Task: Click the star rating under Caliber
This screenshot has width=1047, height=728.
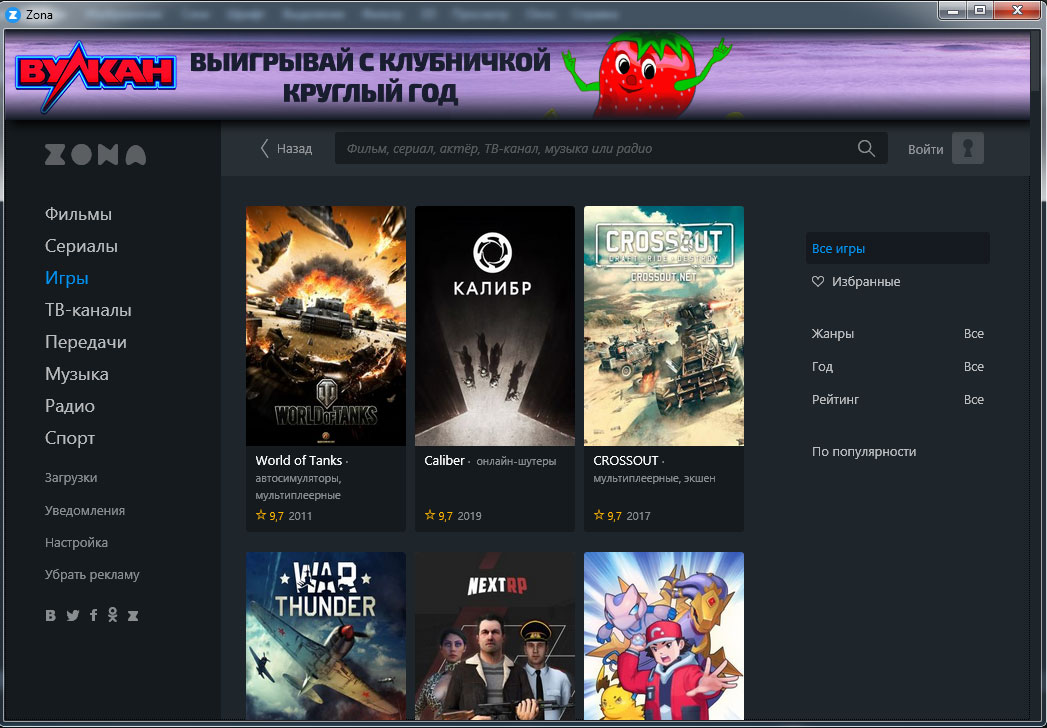Action: tap(439, 516)
